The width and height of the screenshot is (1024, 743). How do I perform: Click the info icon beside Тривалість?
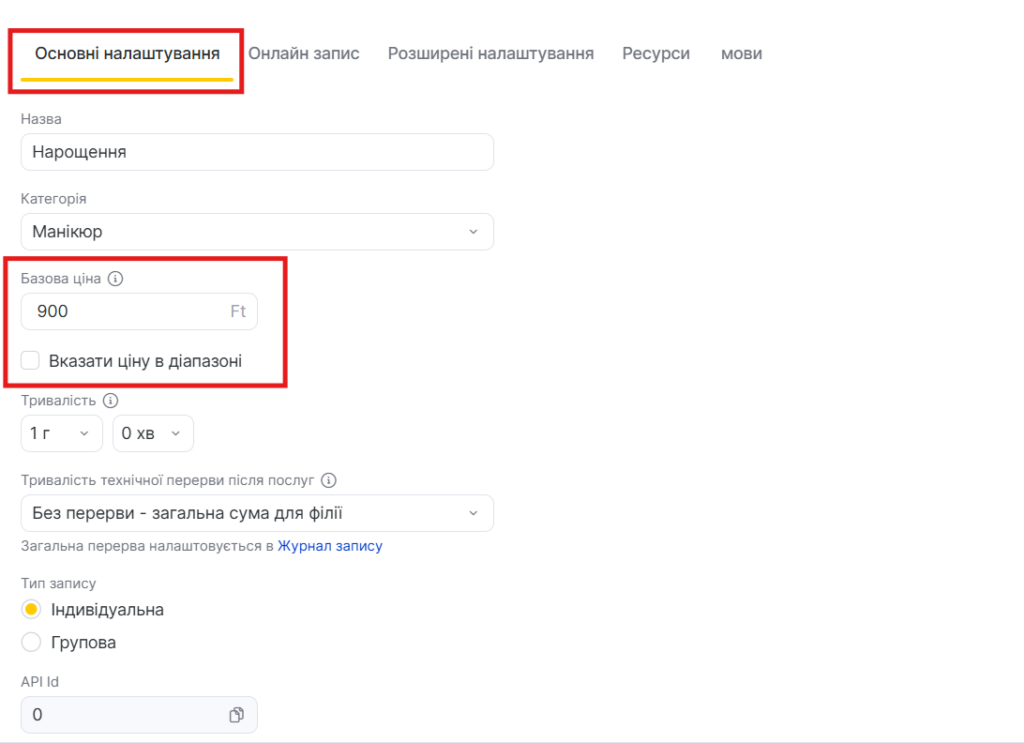click(110, 401)
